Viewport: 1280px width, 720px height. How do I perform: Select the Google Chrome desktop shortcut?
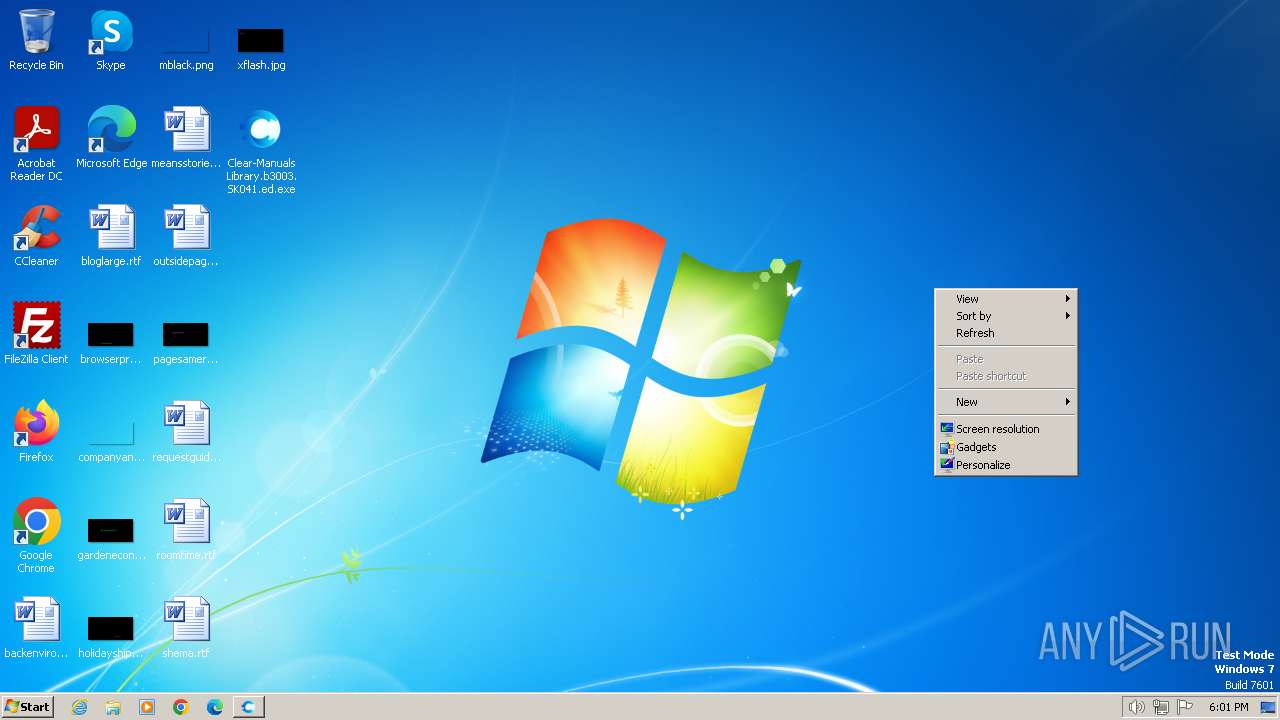click(x=36, y=536)
